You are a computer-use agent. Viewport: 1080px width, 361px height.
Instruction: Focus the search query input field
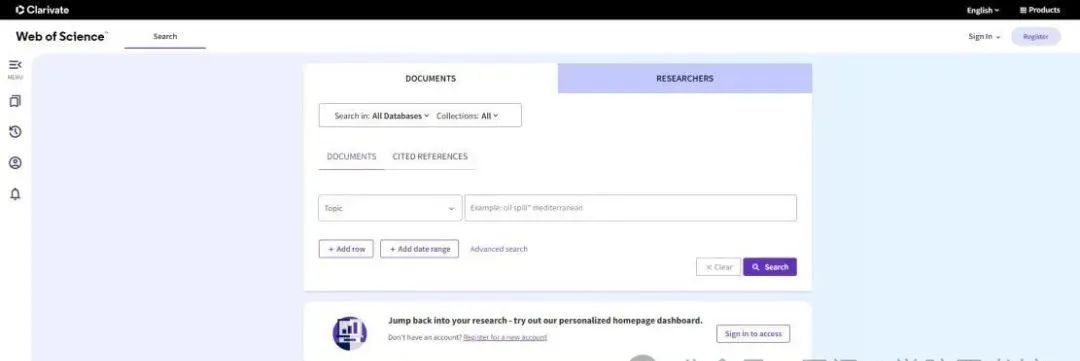(x=631, y=208)
